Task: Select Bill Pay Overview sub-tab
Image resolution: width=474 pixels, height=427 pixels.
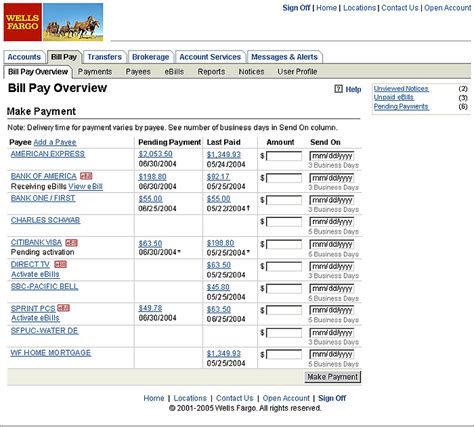Action: click(x=38, y=72)
